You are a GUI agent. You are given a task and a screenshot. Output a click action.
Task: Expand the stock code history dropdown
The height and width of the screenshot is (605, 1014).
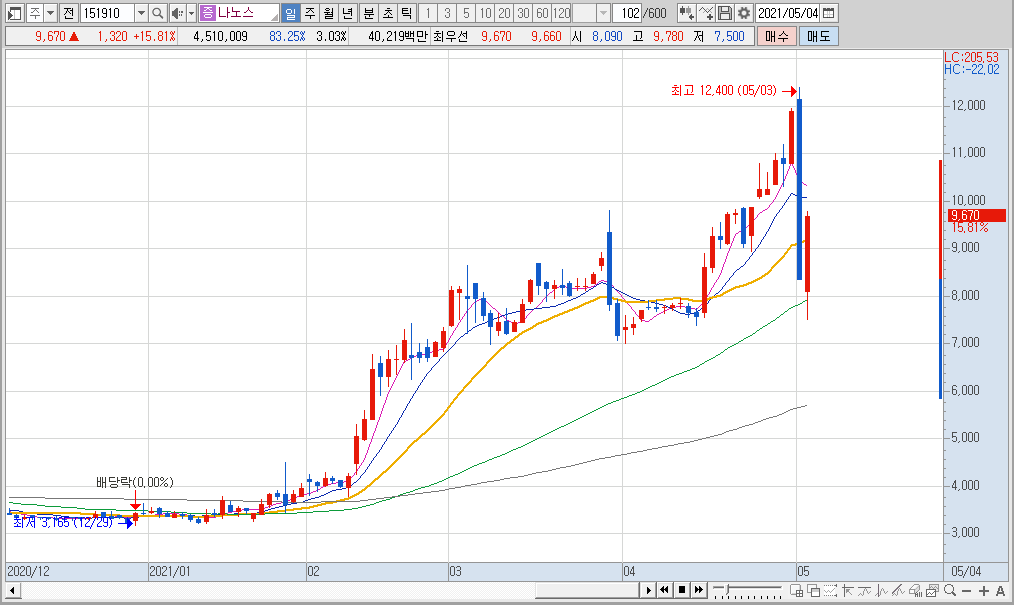[x=141, y=13]
